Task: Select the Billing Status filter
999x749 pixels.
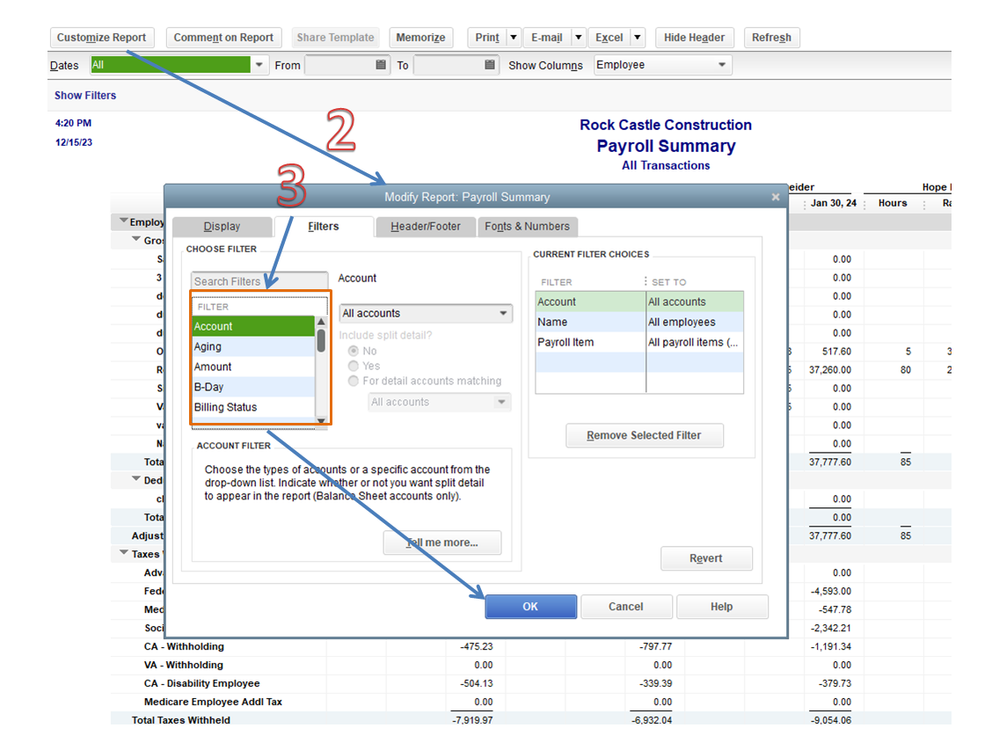Action: click(x=254, y=407)
